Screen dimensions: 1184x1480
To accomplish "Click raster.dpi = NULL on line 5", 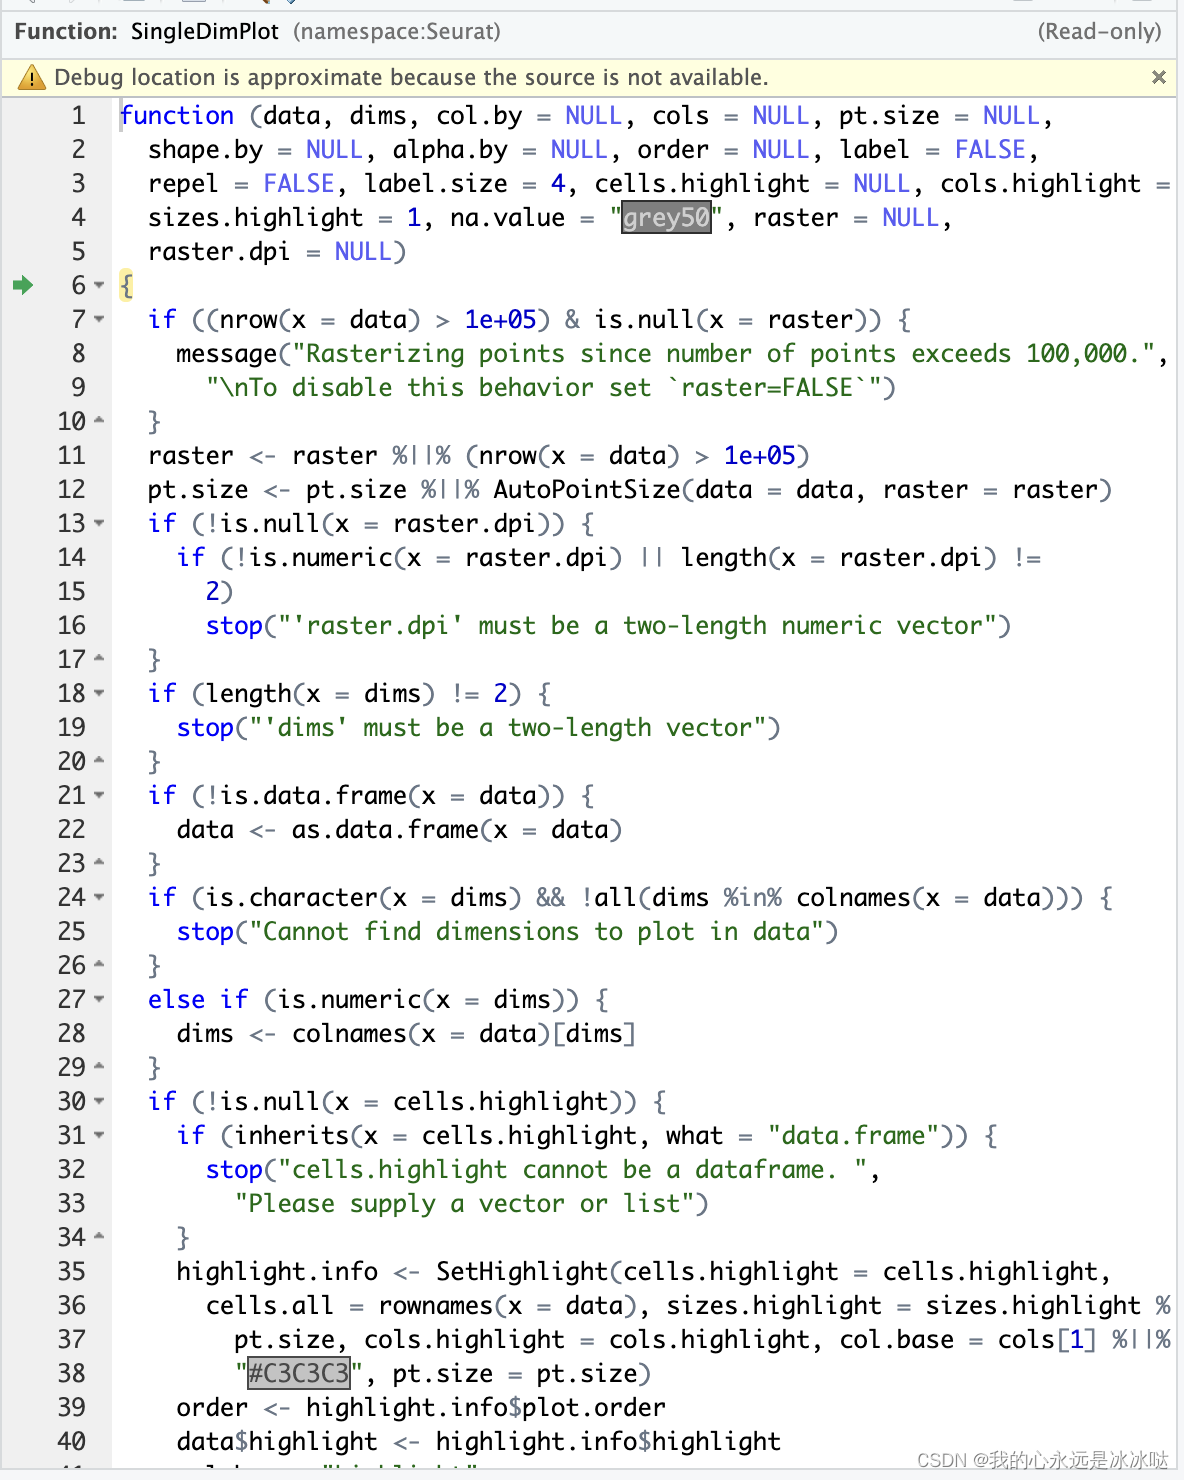I will 270,251.
